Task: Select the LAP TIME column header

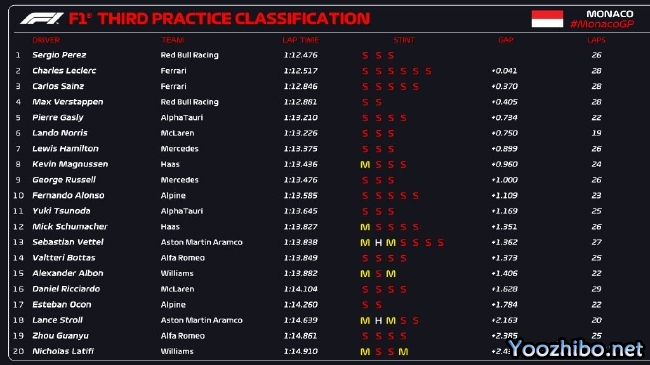Action: (301, 40)
